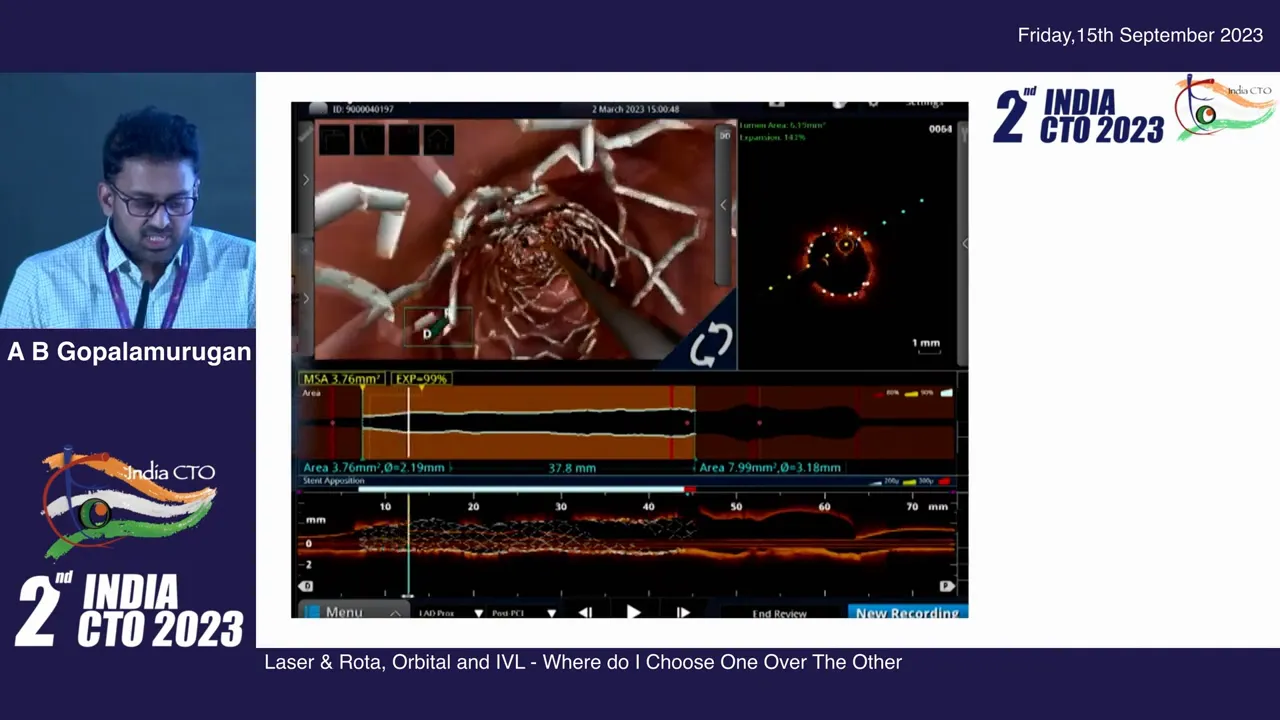Expand the Post PCI procedure dropdown
This screenshot has height=720, width=1280.
551,613
